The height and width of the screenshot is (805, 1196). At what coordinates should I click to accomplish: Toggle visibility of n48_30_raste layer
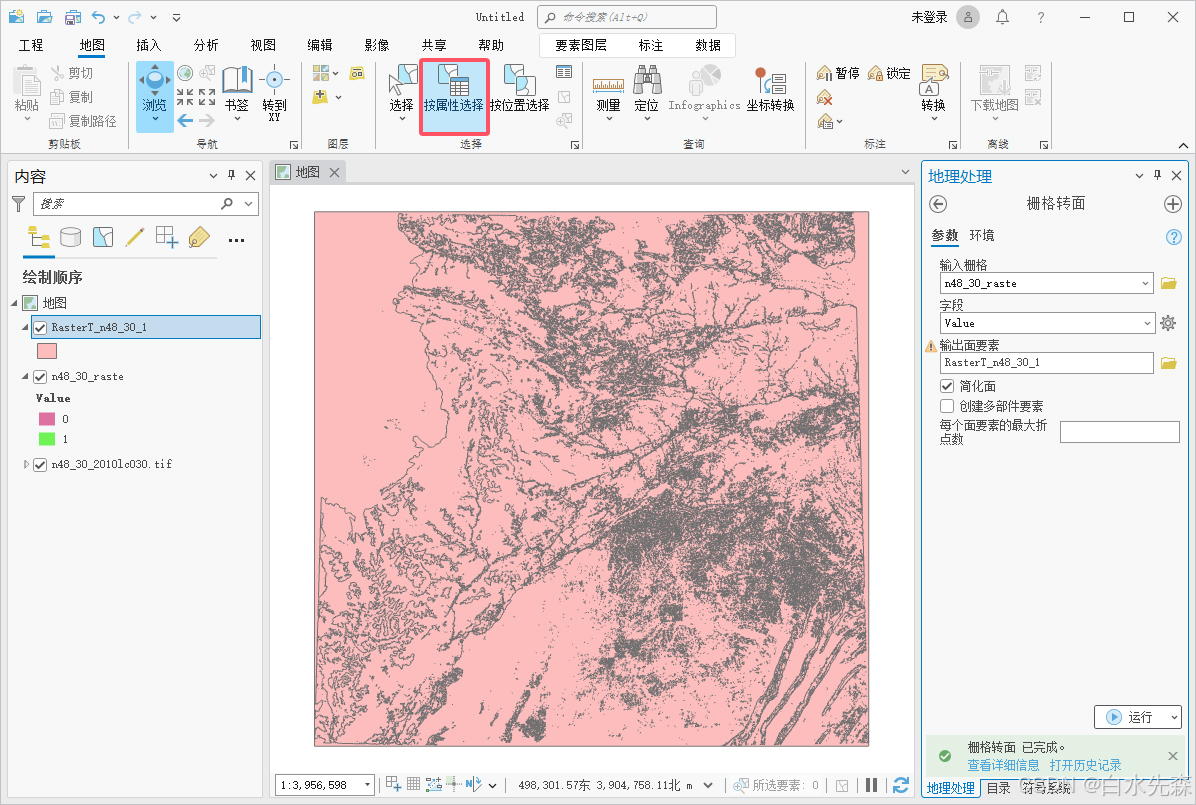coord(41,377)
